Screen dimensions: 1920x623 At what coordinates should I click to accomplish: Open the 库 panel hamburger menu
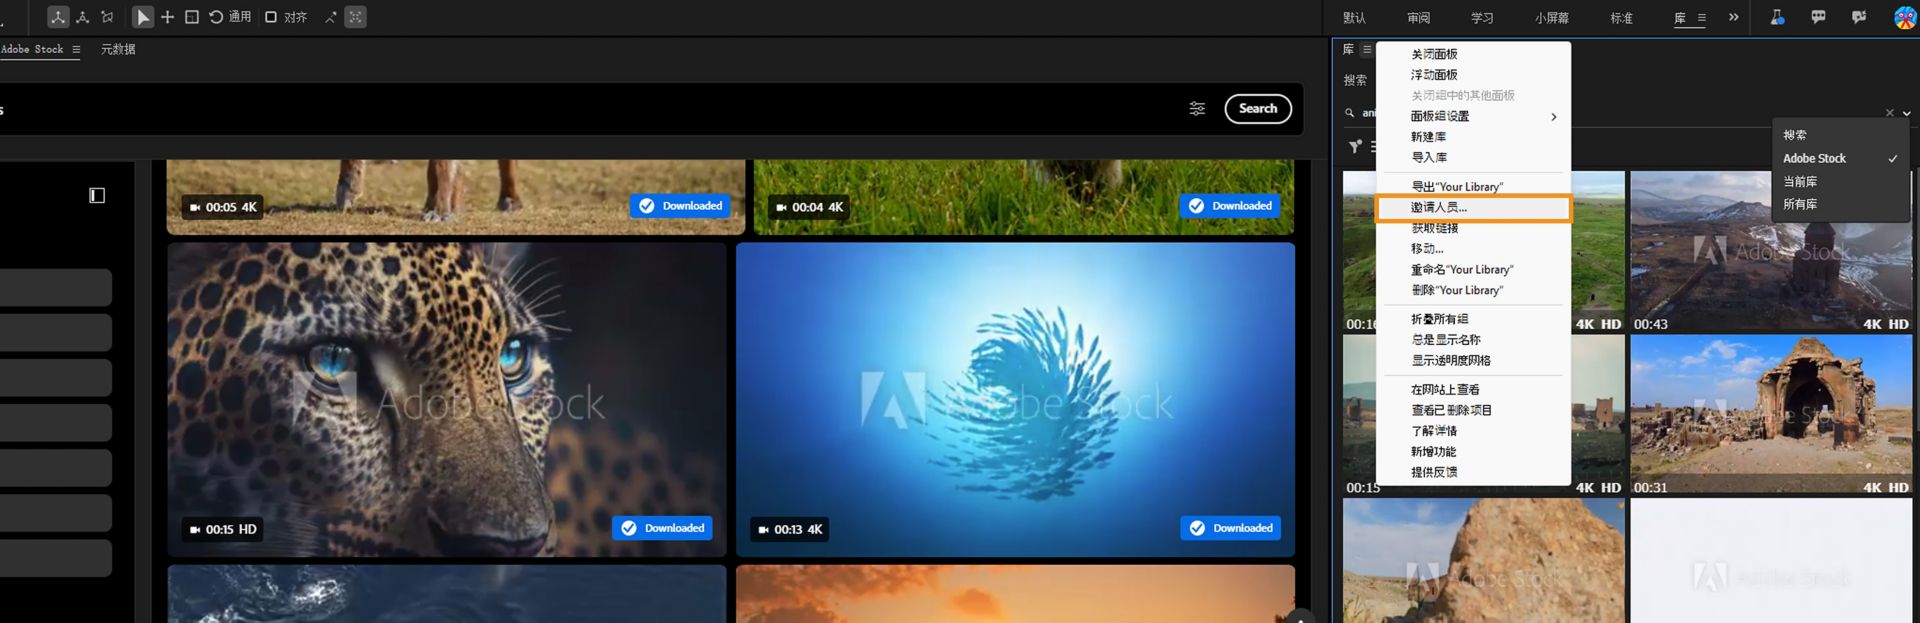coord(1367,49)
